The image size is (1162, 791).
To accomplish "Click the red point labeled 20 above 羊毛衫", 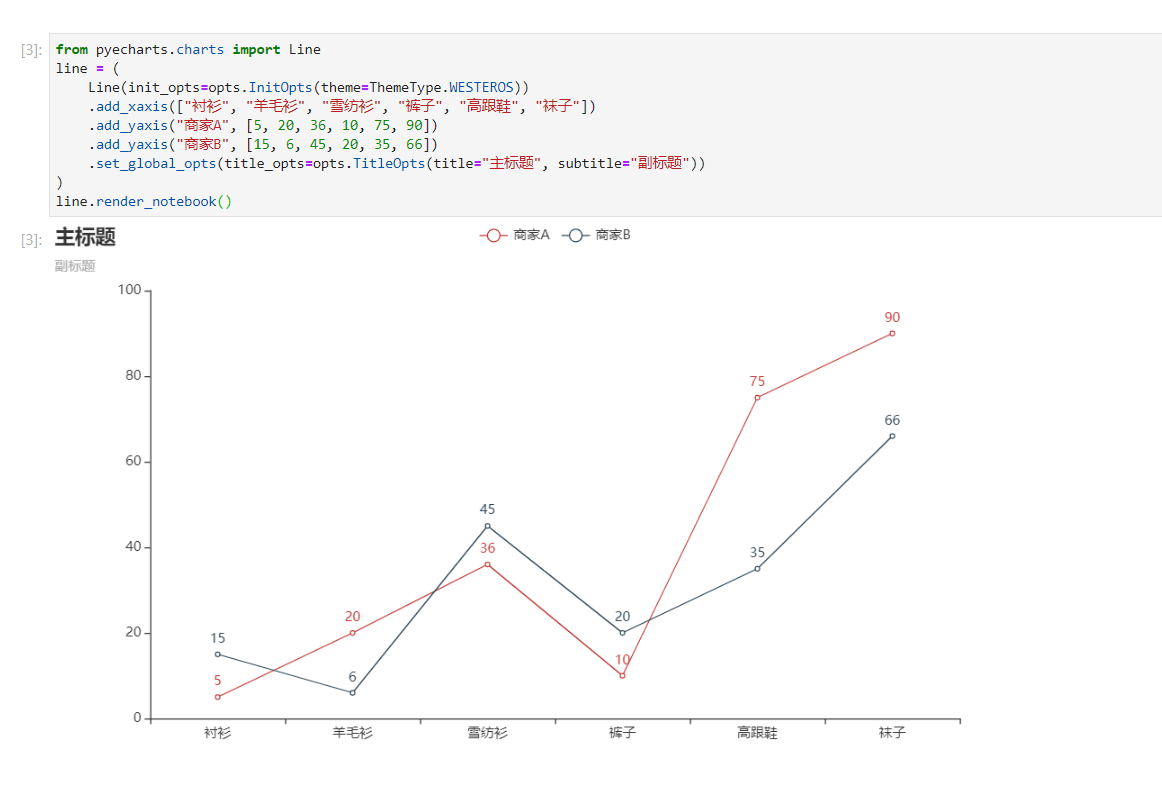I will (x=352, y=631).
